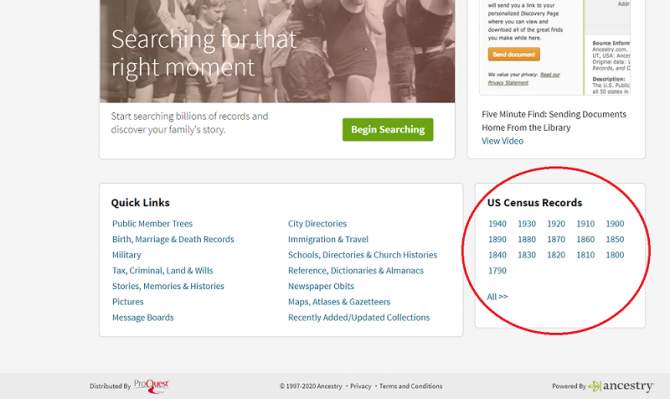The width and height of the screenshot is (670, 399).
Task: Select the 1870 census link
Action: pos(556,239)
